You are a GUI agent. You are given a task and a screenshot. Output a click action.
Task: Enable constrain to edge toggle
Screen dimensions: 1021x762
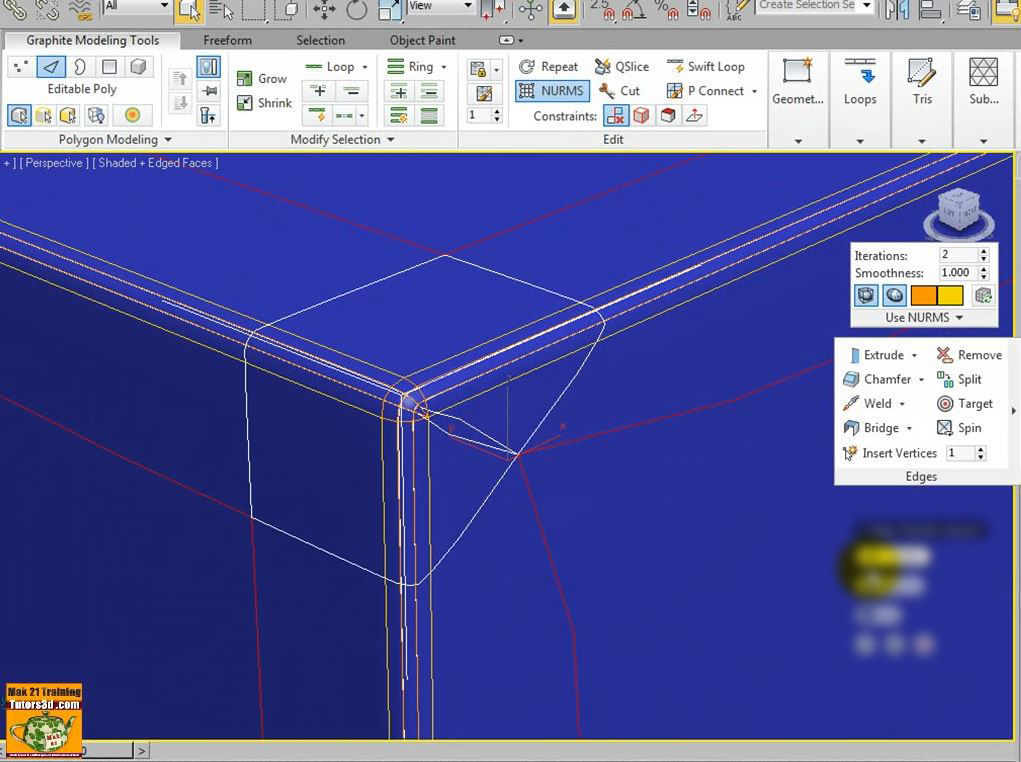[x=641, y=116]
